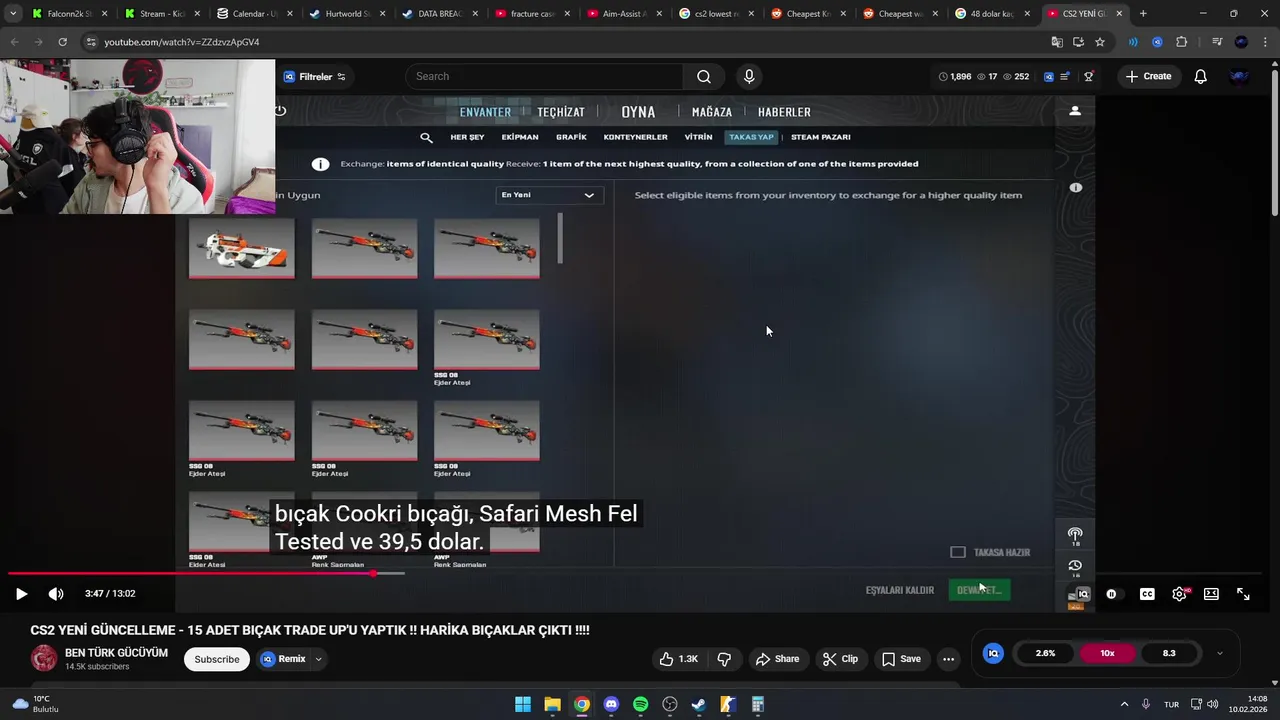Reload the page with the refresh button
Screen dimensions: 1280x720
pos(62,42)
